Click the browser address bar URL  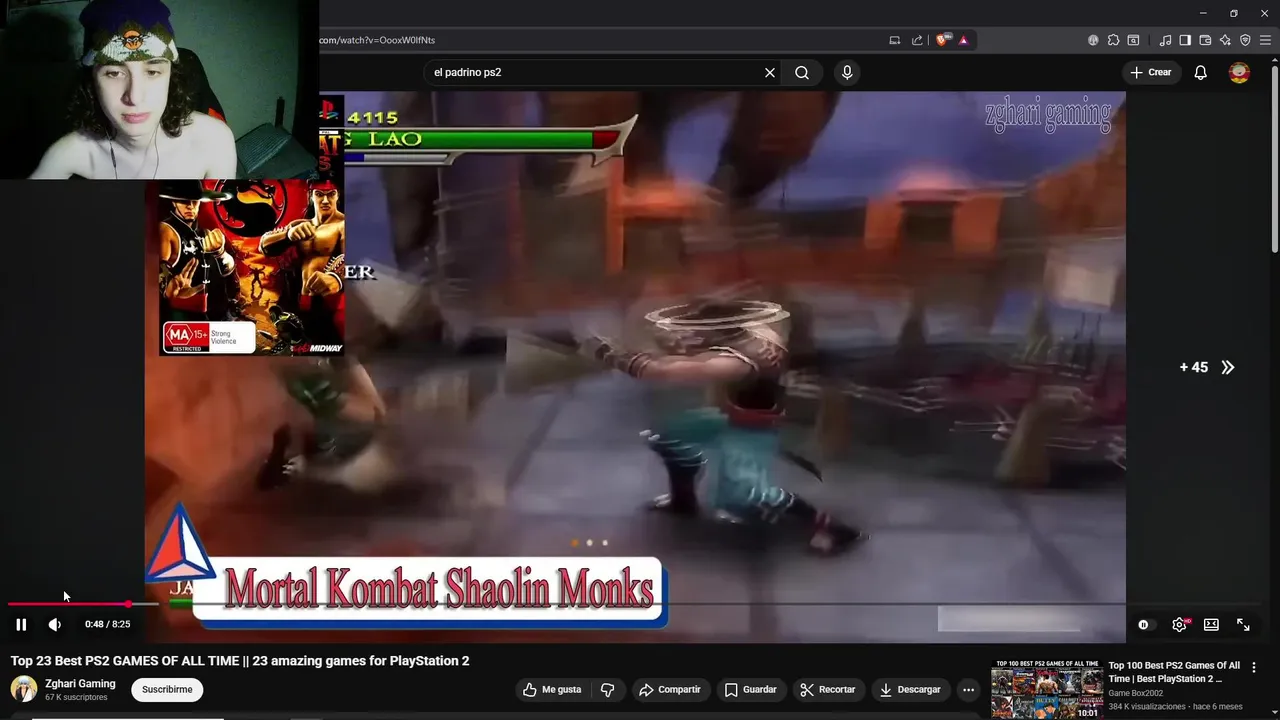[377, 40]
